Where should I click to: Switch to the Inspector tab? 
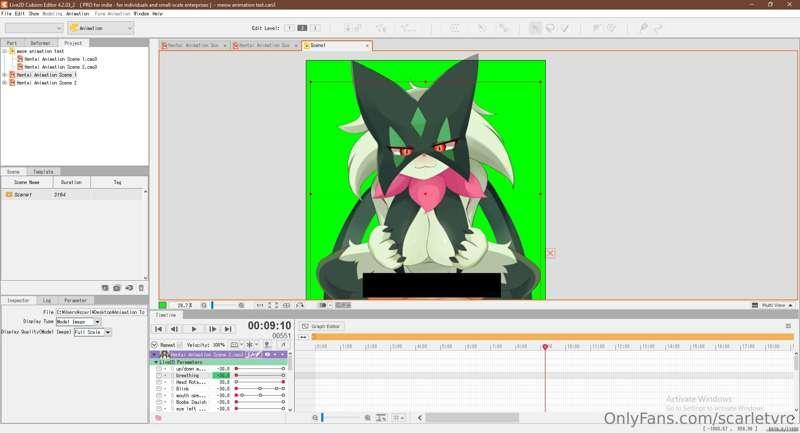point(18,301)
